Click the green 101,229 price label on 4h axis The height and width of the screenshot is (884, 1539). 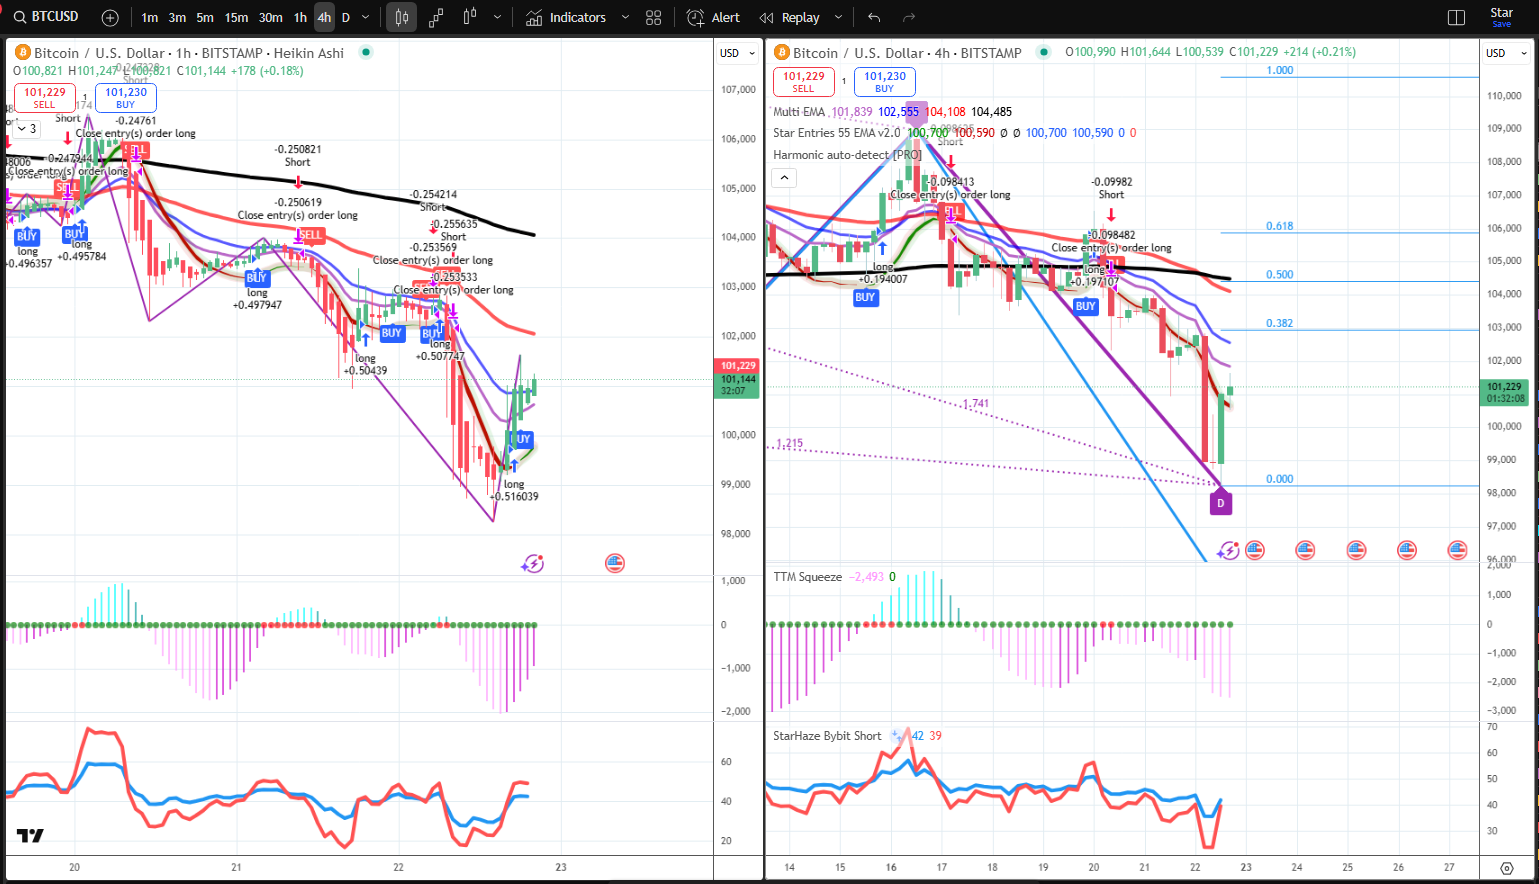(1504, 392)
